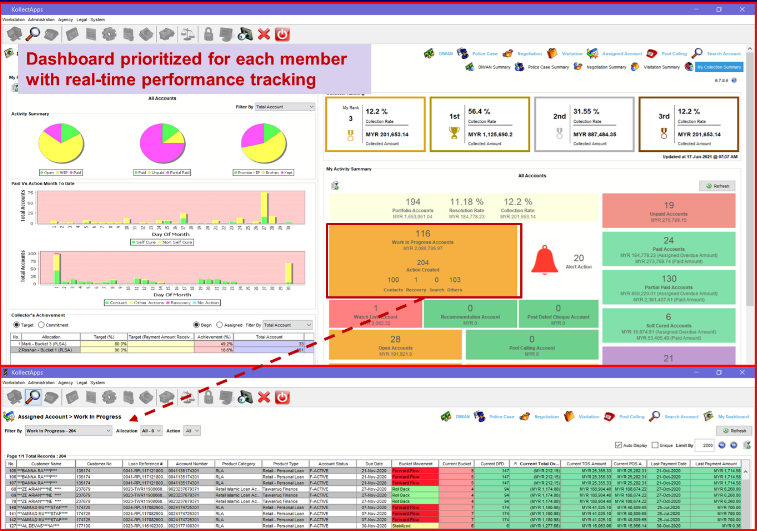Open Pool Calling from the dashboard window shortcuts
This screenshot has width=757, height=531.
point(667,54)
